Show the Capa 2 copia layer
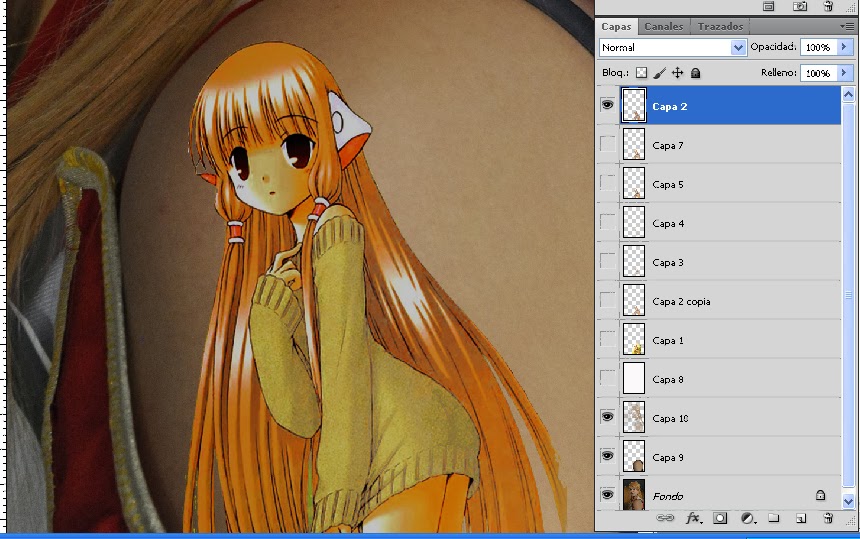Viewport: 860px width, 539px height. [x=607, y=300]
